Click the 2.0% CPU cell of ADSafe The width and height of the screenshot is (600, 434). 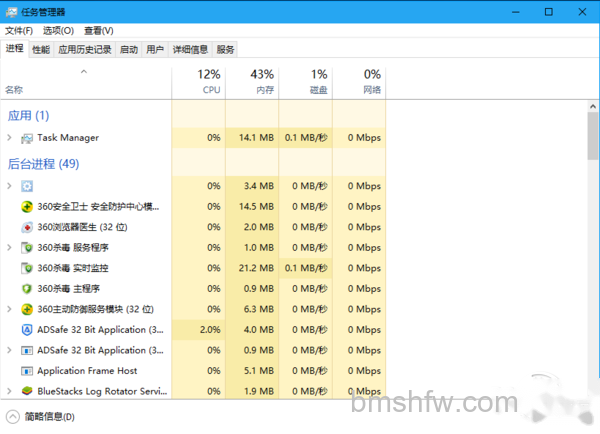tap(199, 330)
